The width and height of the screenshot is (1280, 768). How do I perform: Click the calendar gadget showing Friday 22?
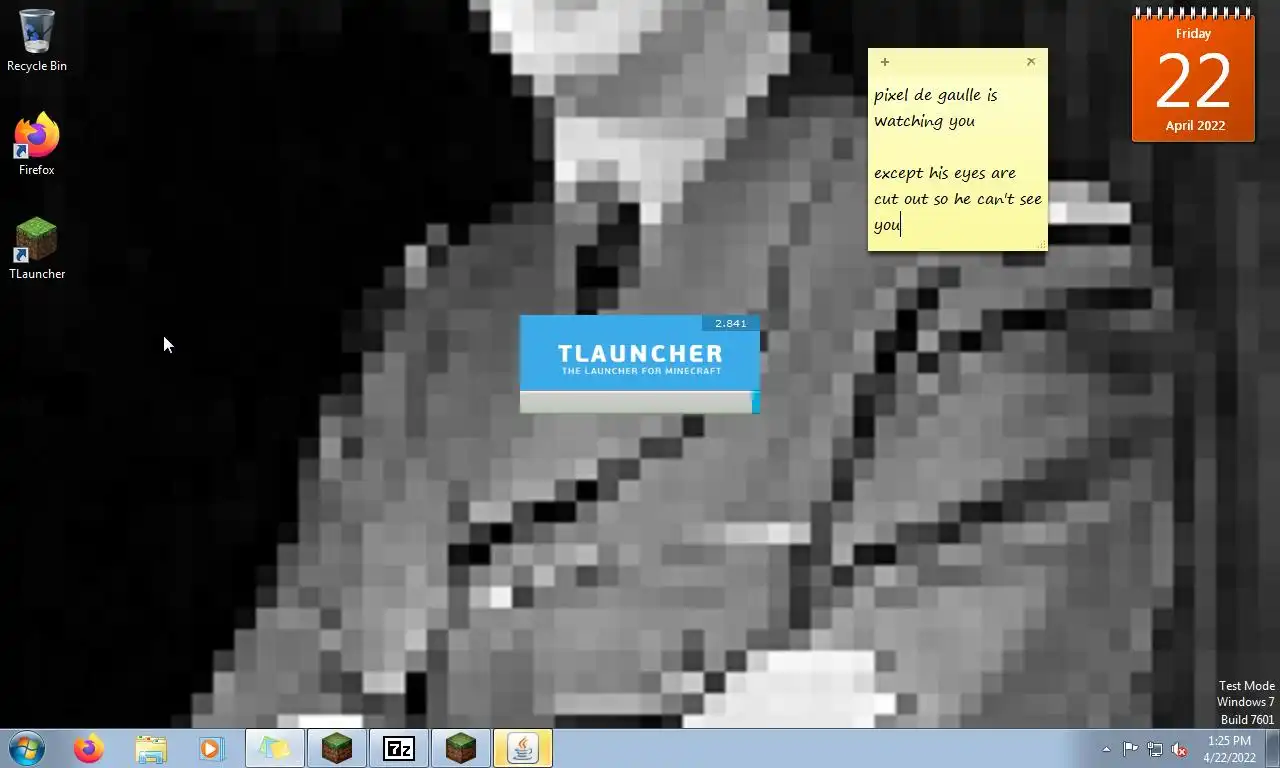pyautogui.click(x=1193, y=78)
